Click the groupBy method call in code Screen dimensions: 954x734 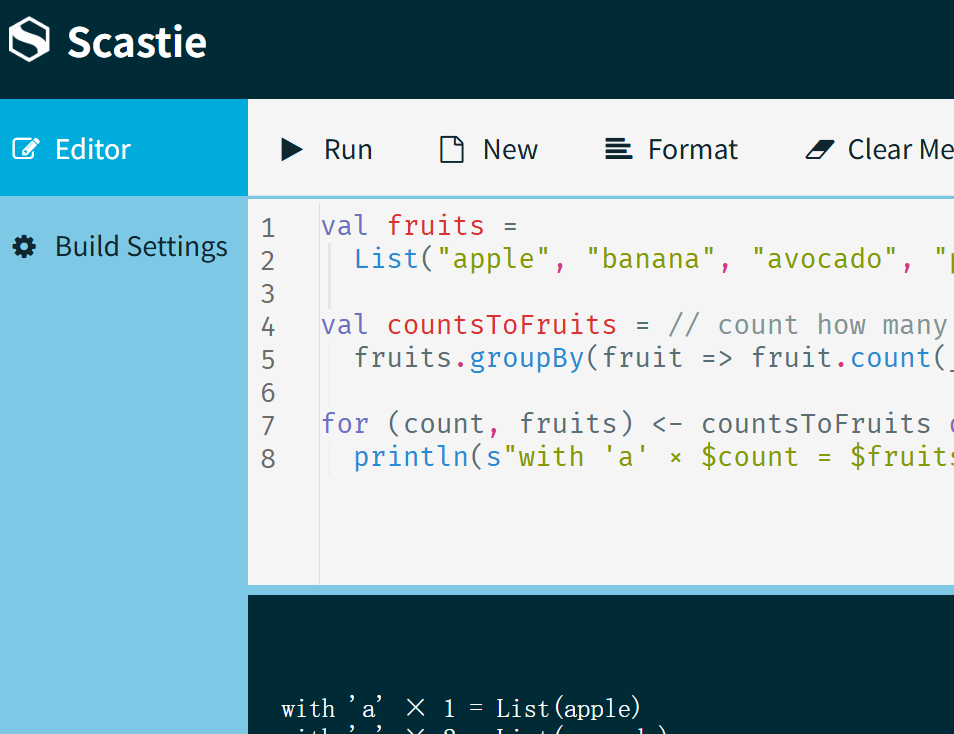click(x=526, y=357)
